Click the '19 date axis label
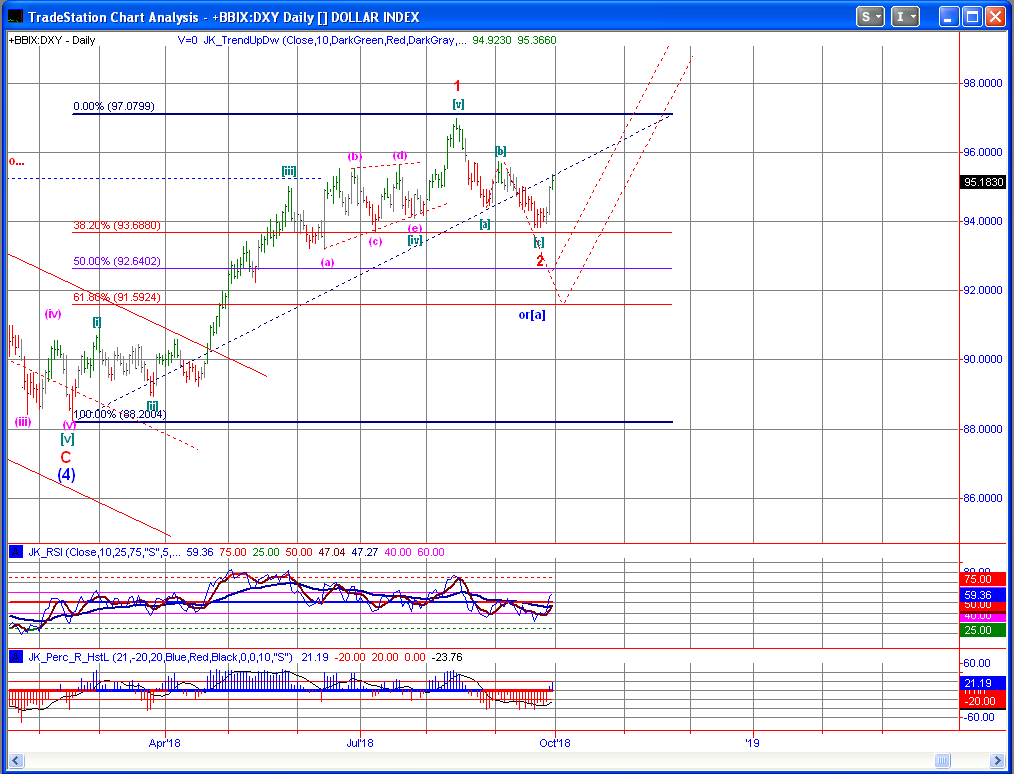The image size is (1014, 774). click(752, 744)
